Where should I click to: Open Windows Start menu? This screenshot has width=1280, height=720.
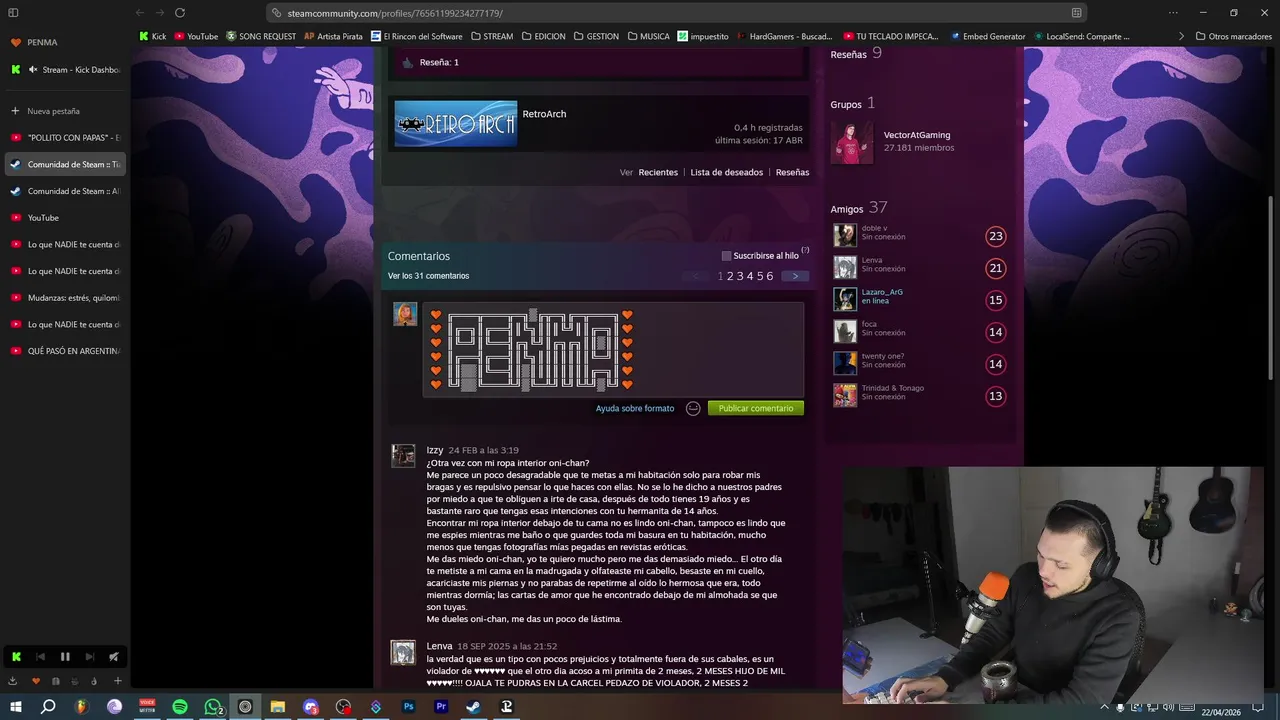click(15, 707)
